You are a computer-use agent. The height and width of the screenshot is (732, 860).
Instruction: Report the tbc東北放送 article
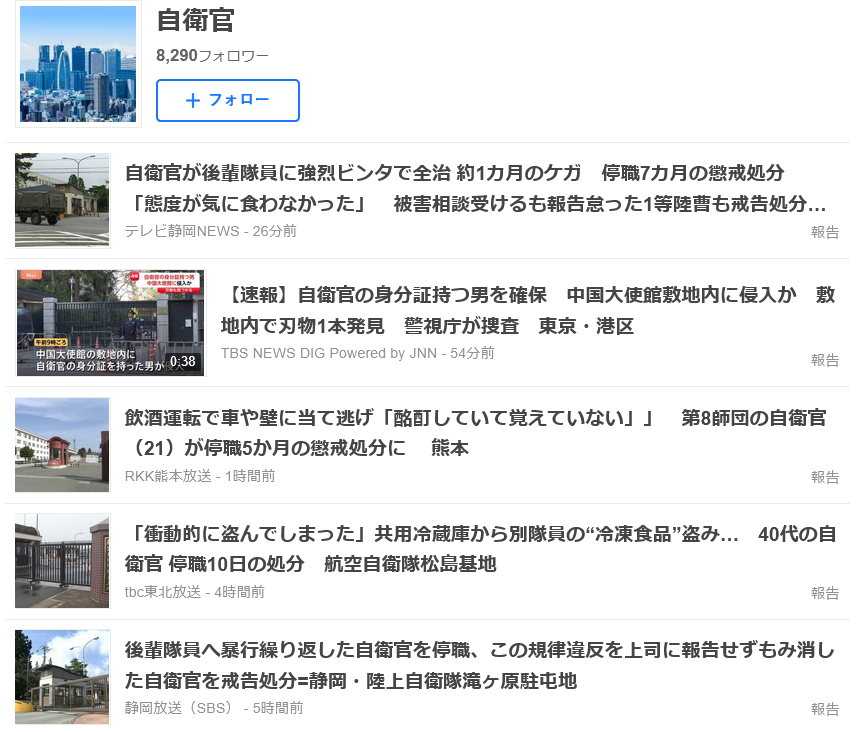point(824,593)
